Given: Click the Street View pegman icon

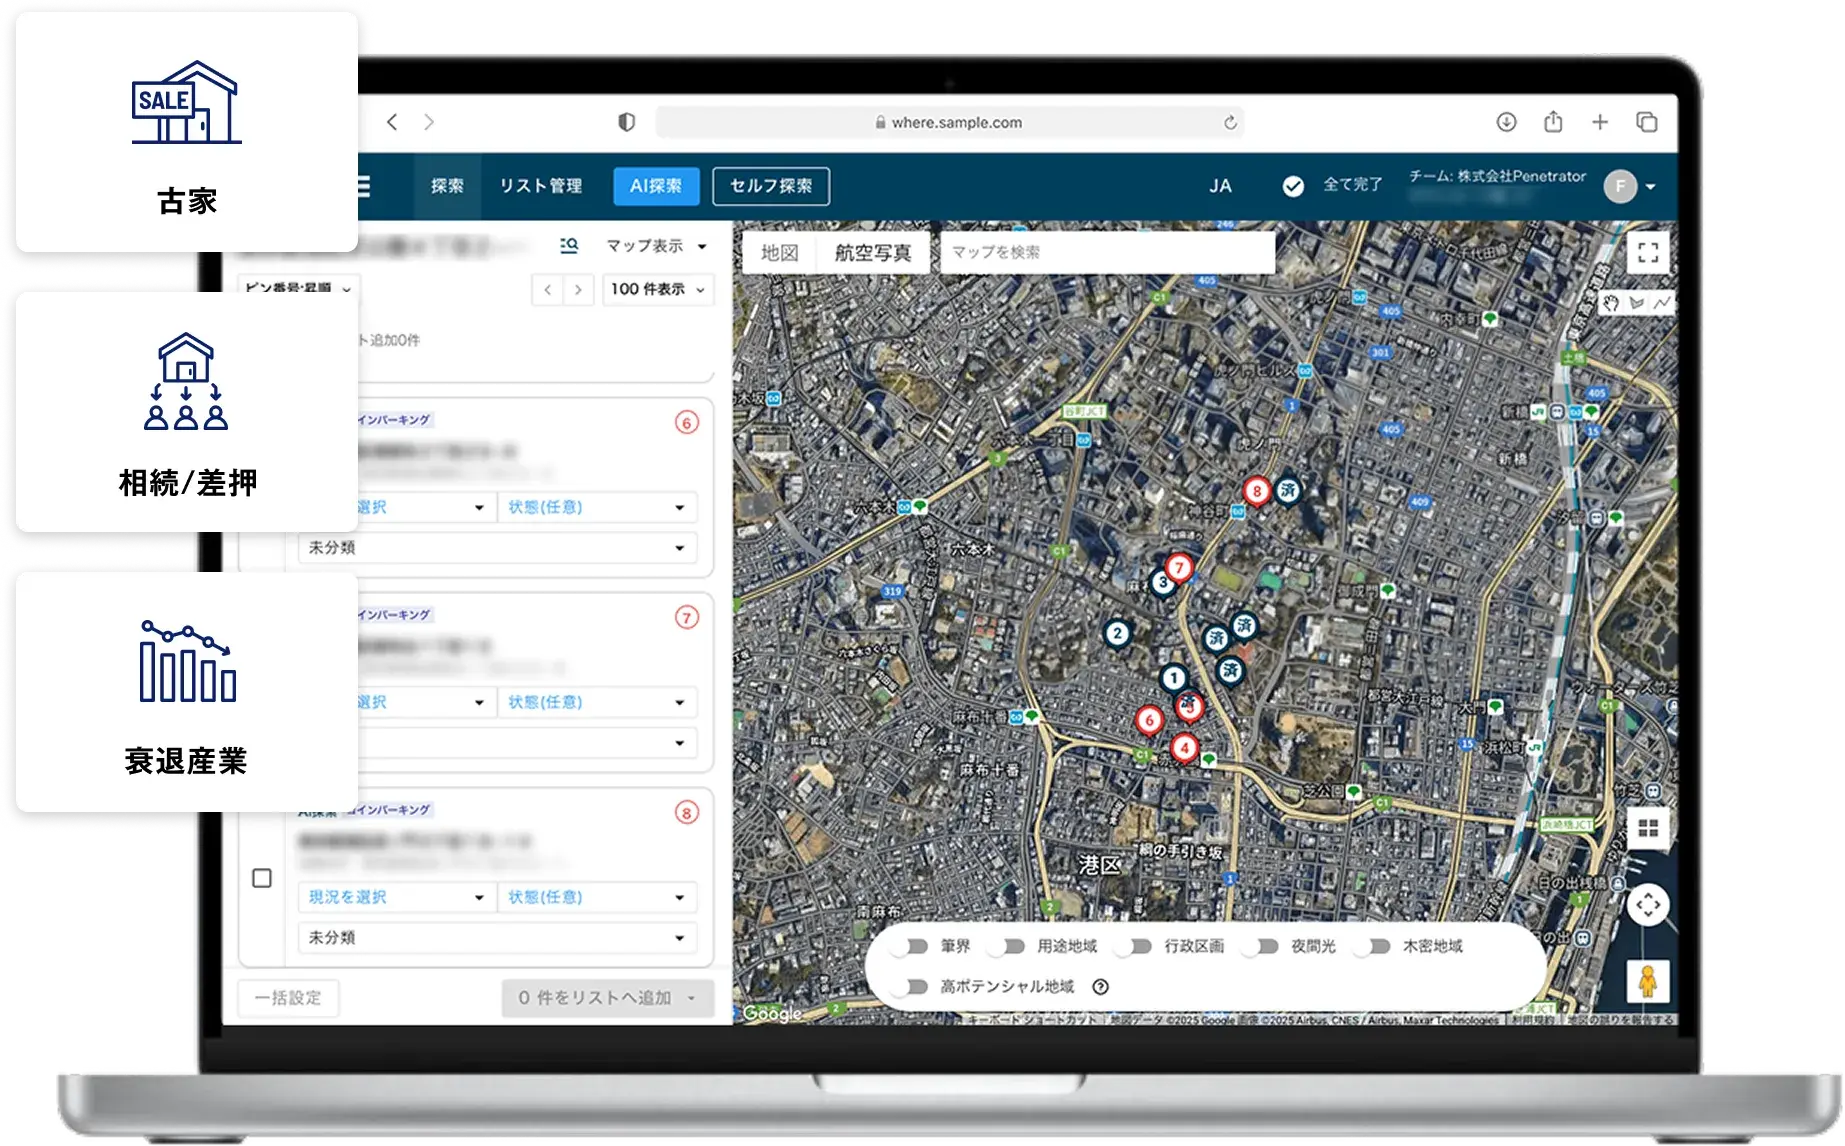Looking at the screenshot, I should pyautogui.click(x=1647, y=980).
